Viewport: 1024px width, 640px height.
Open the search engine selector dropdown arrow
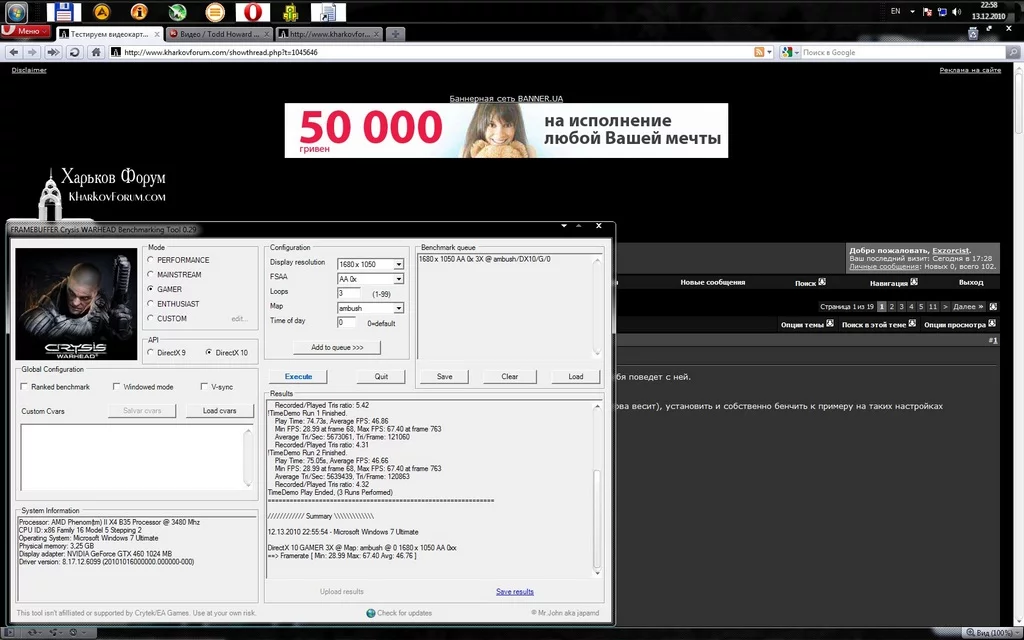tap(797, 52)
